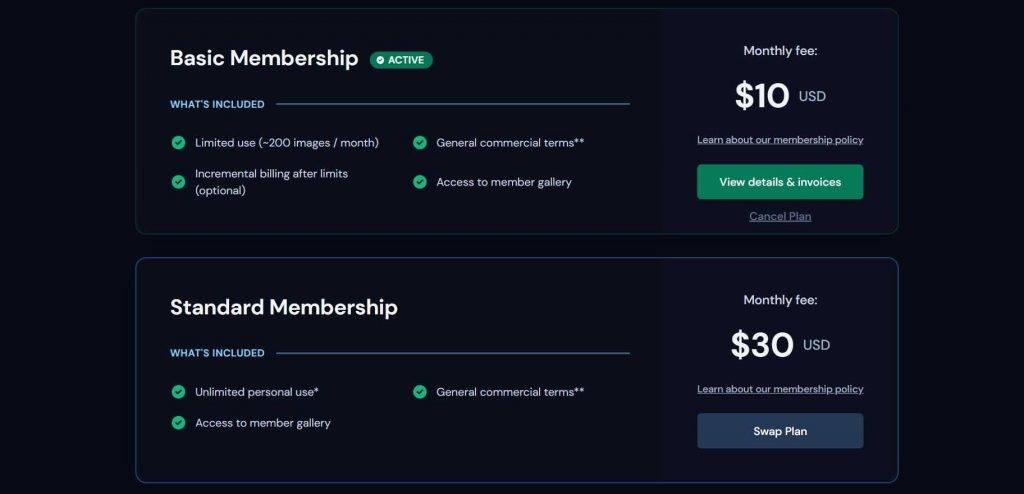Open membership policy link under $30 price
The height and width of the screenshot is (494, 1024).
[x=780, y=389]
